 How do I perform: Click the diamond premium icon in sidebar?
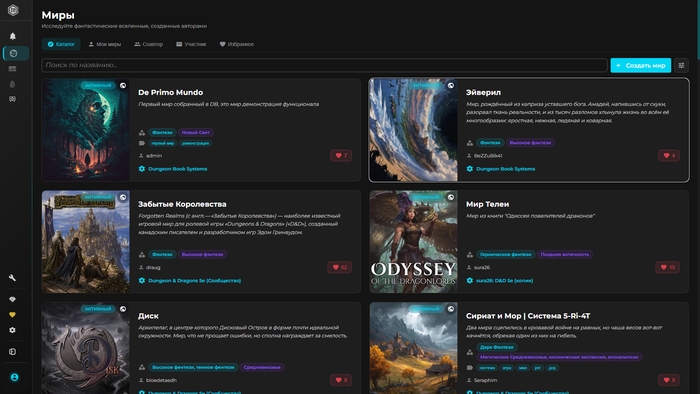(12, 299)
